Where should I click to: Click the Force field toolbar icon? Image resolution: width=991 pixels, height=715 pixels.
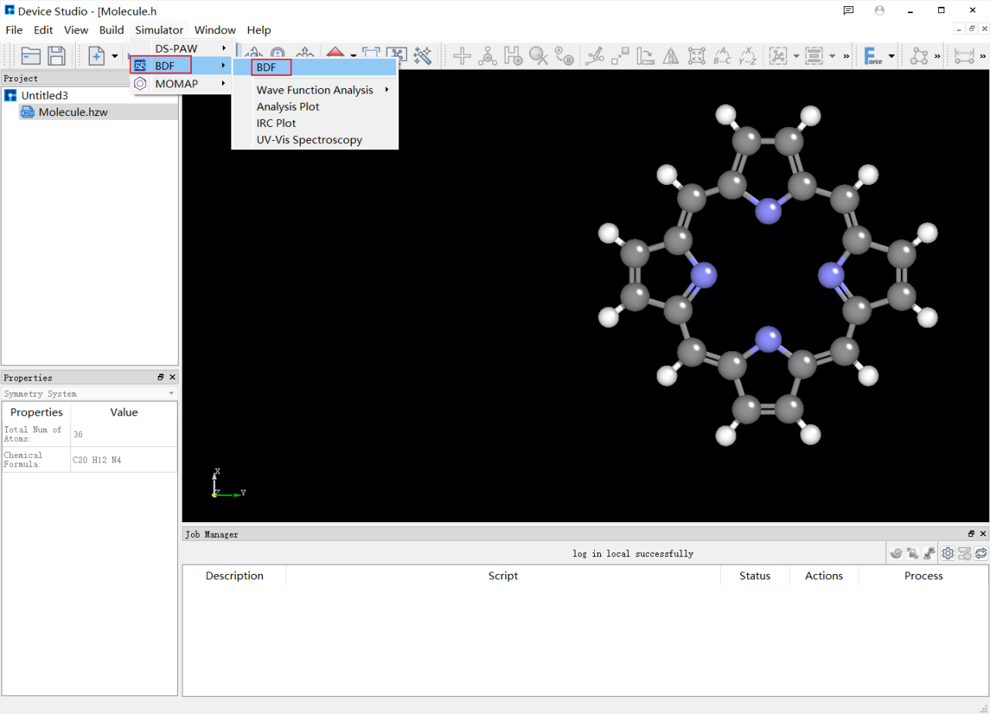point(872,56)
